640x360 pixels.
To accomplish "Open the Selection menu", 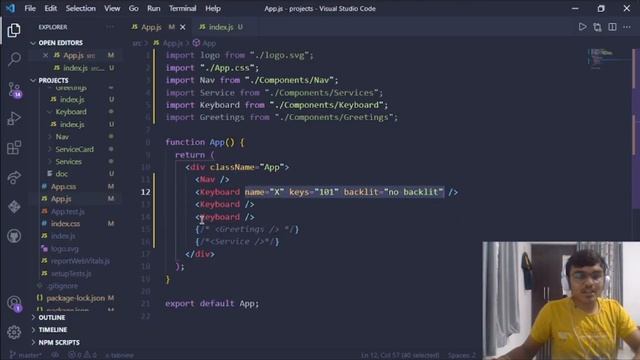I will tap(81, 8).
